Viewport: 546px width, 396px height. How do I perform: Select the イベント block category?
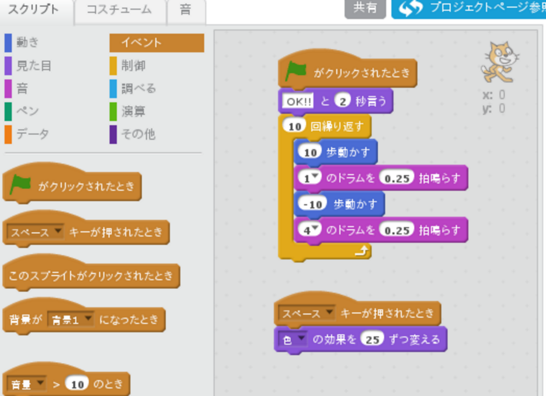tap(157, 43)
